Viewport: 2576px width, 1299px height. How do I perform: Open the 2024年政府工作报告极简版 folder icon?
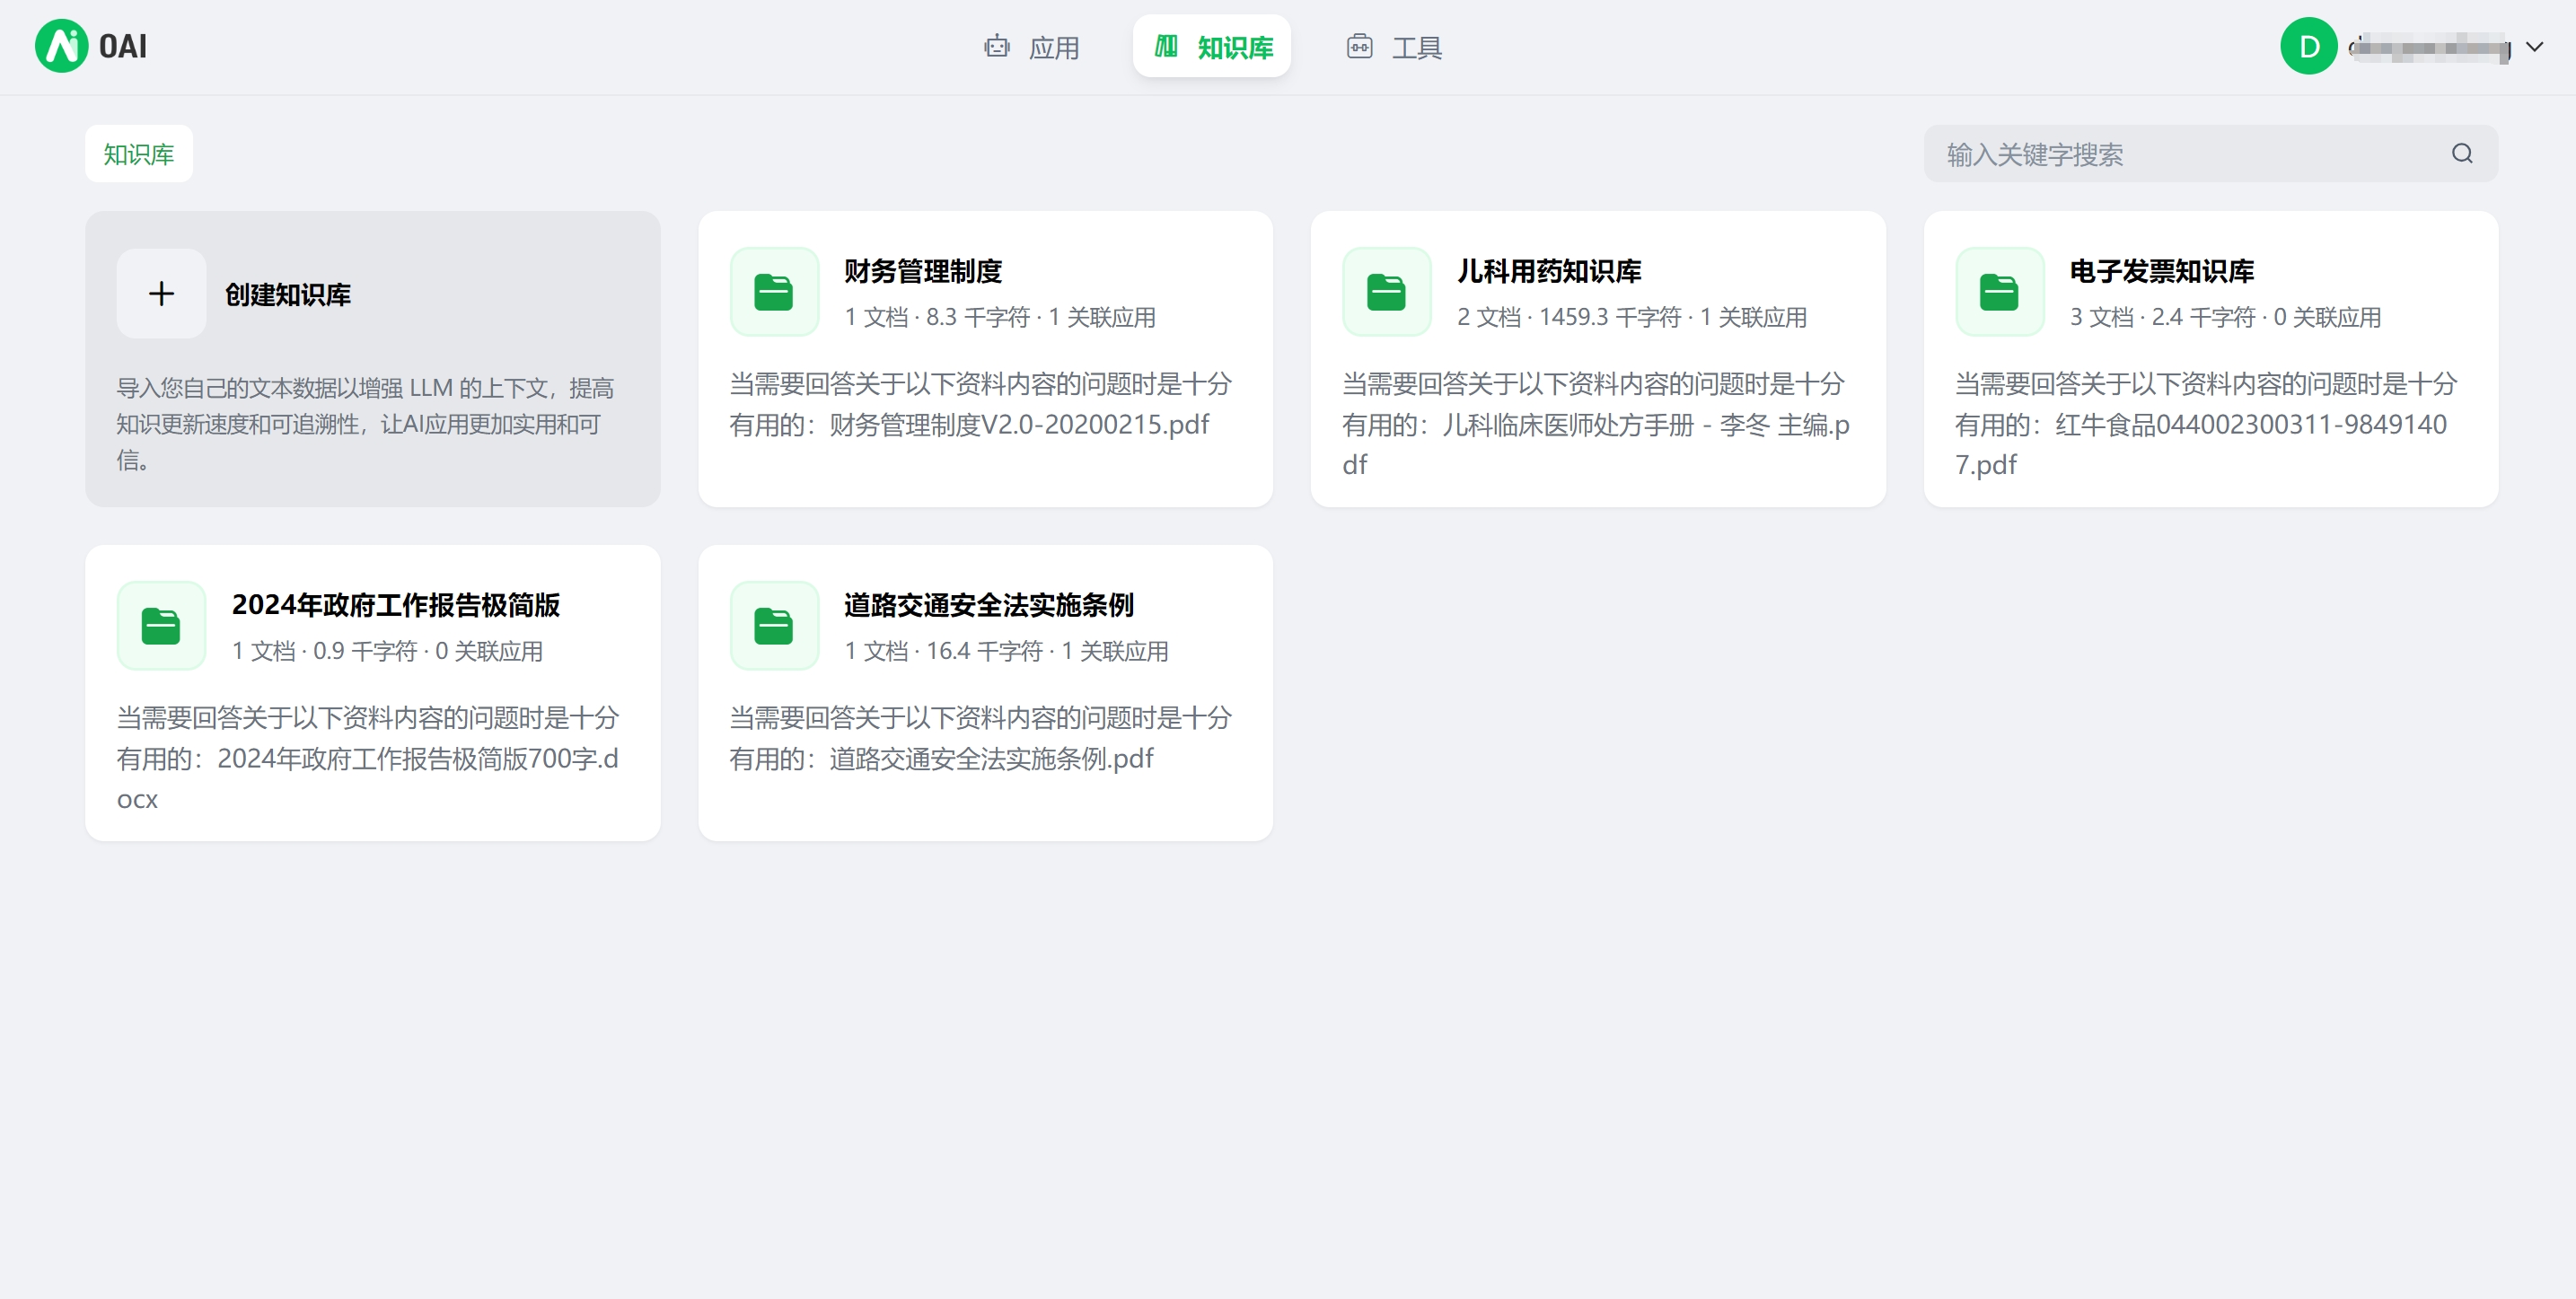pos(161,626)
